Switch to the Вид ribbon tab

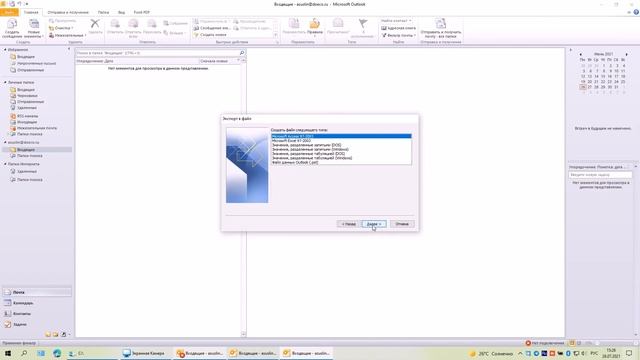(122, 12)
